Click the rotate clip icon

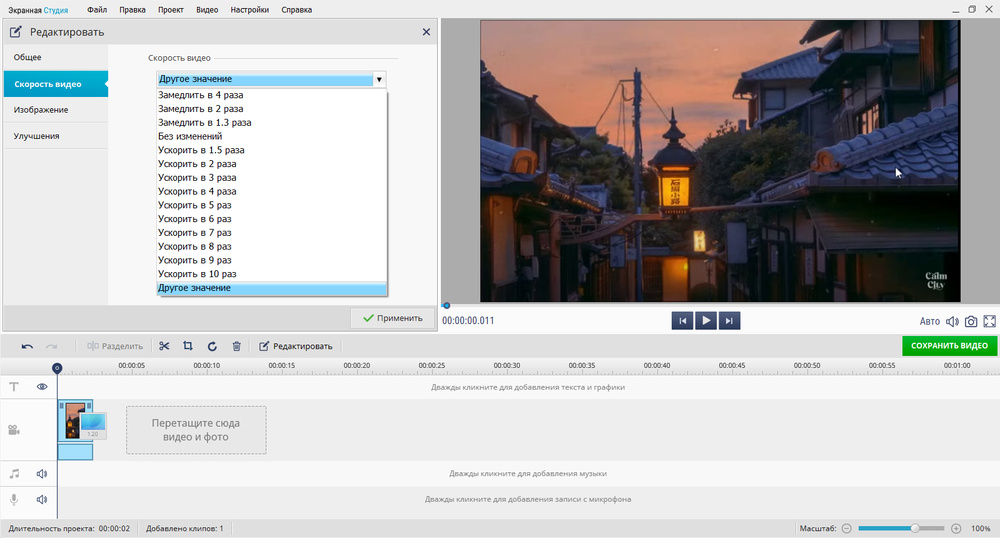212,346
